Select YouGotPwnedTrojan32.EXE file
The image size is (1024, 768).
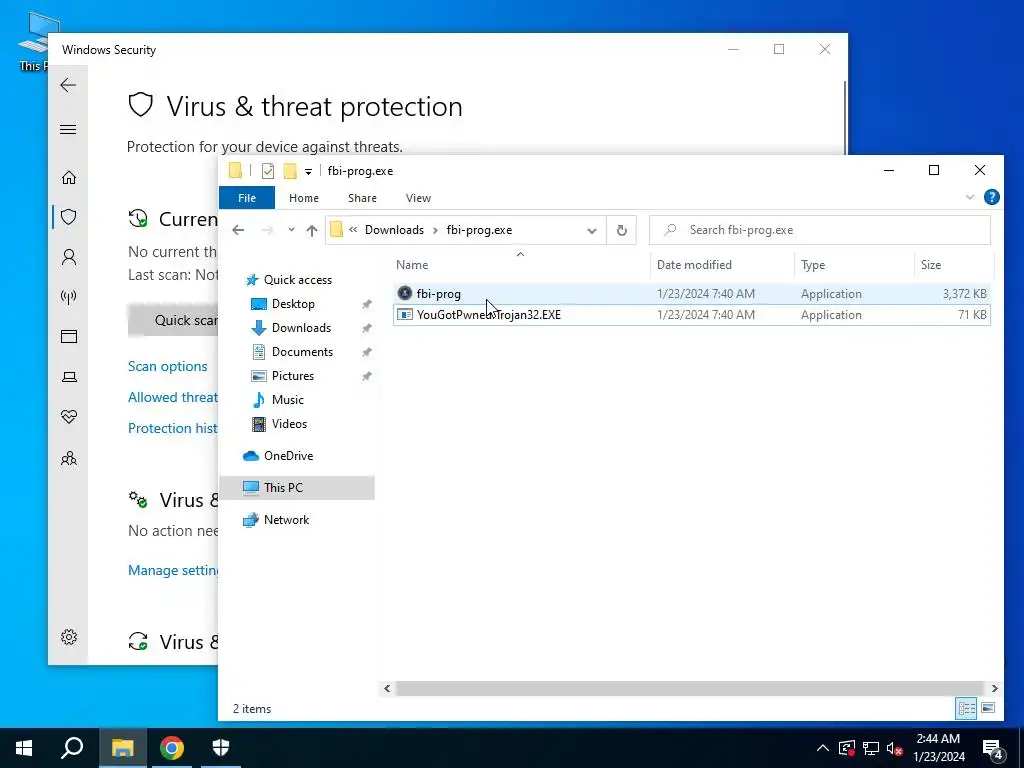(692, 315)
